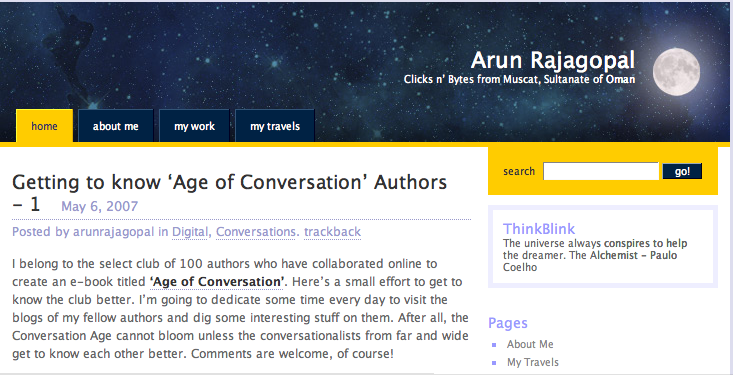Screen dimensions: 733x375
Task: Click the Arun Rajagopal blog title
Action: point(553,60)
